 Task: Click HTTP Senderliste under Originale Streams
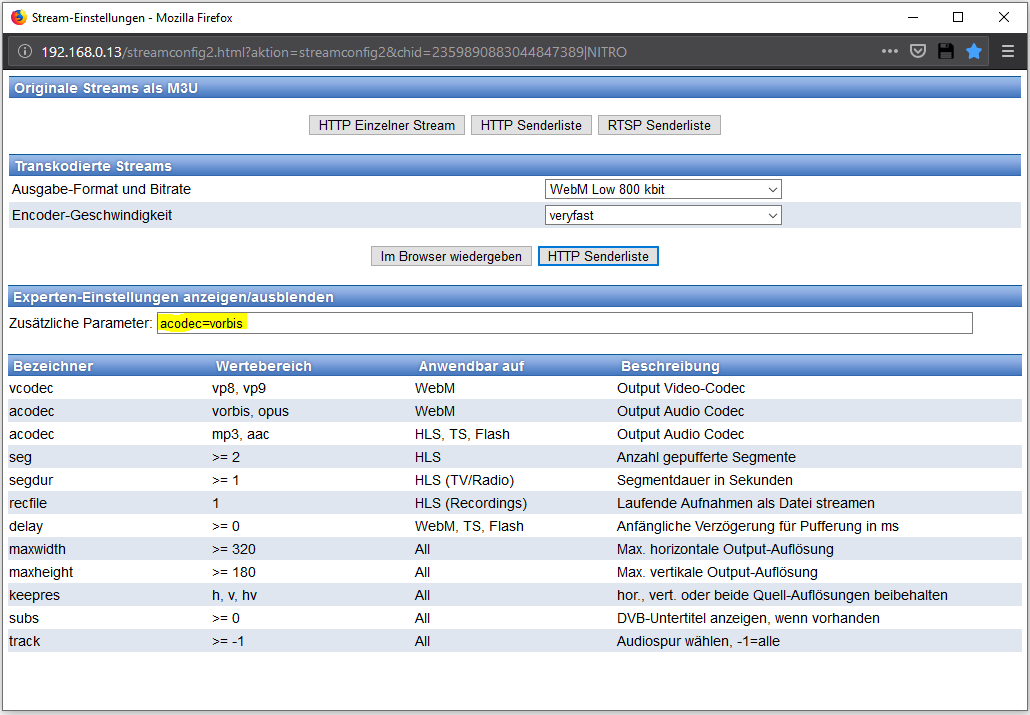point(531,125)
